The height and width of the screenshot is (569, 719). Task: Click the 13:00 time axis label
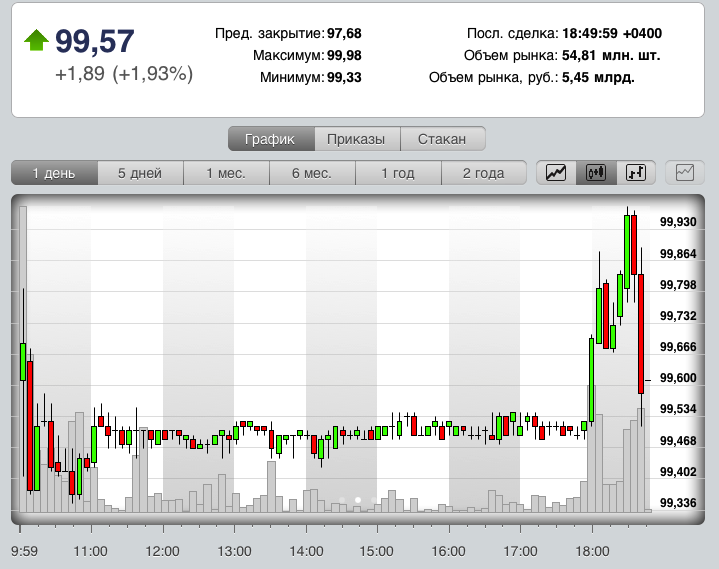coord(234,551)
